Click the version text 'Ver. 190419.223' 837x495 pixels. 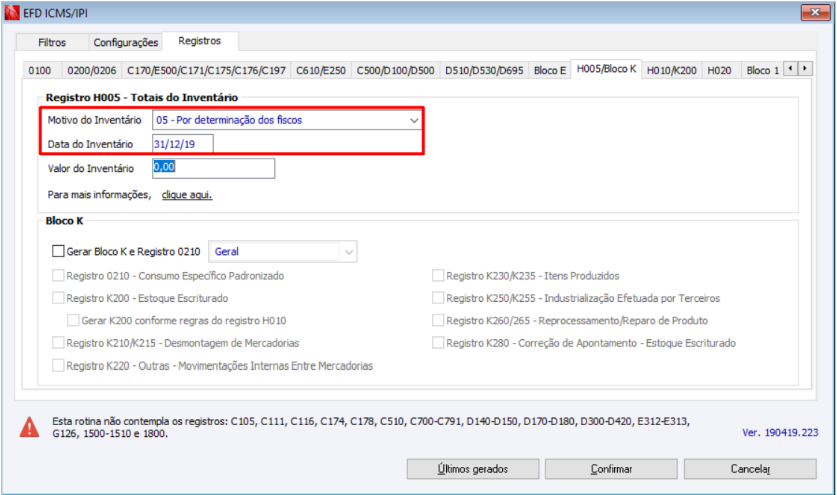(x=780, y=433)
